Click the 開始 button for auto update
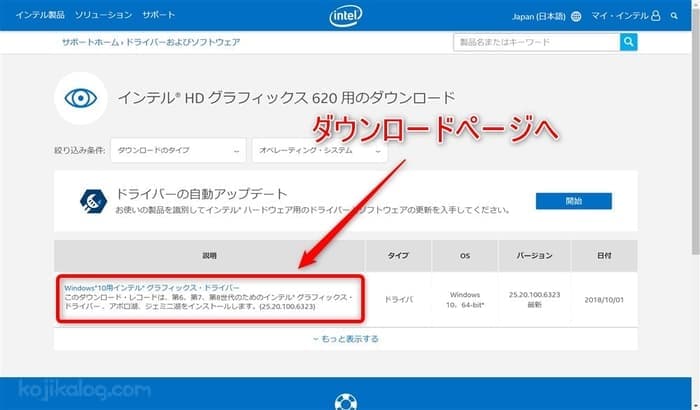700x410 pixels. 574,201
